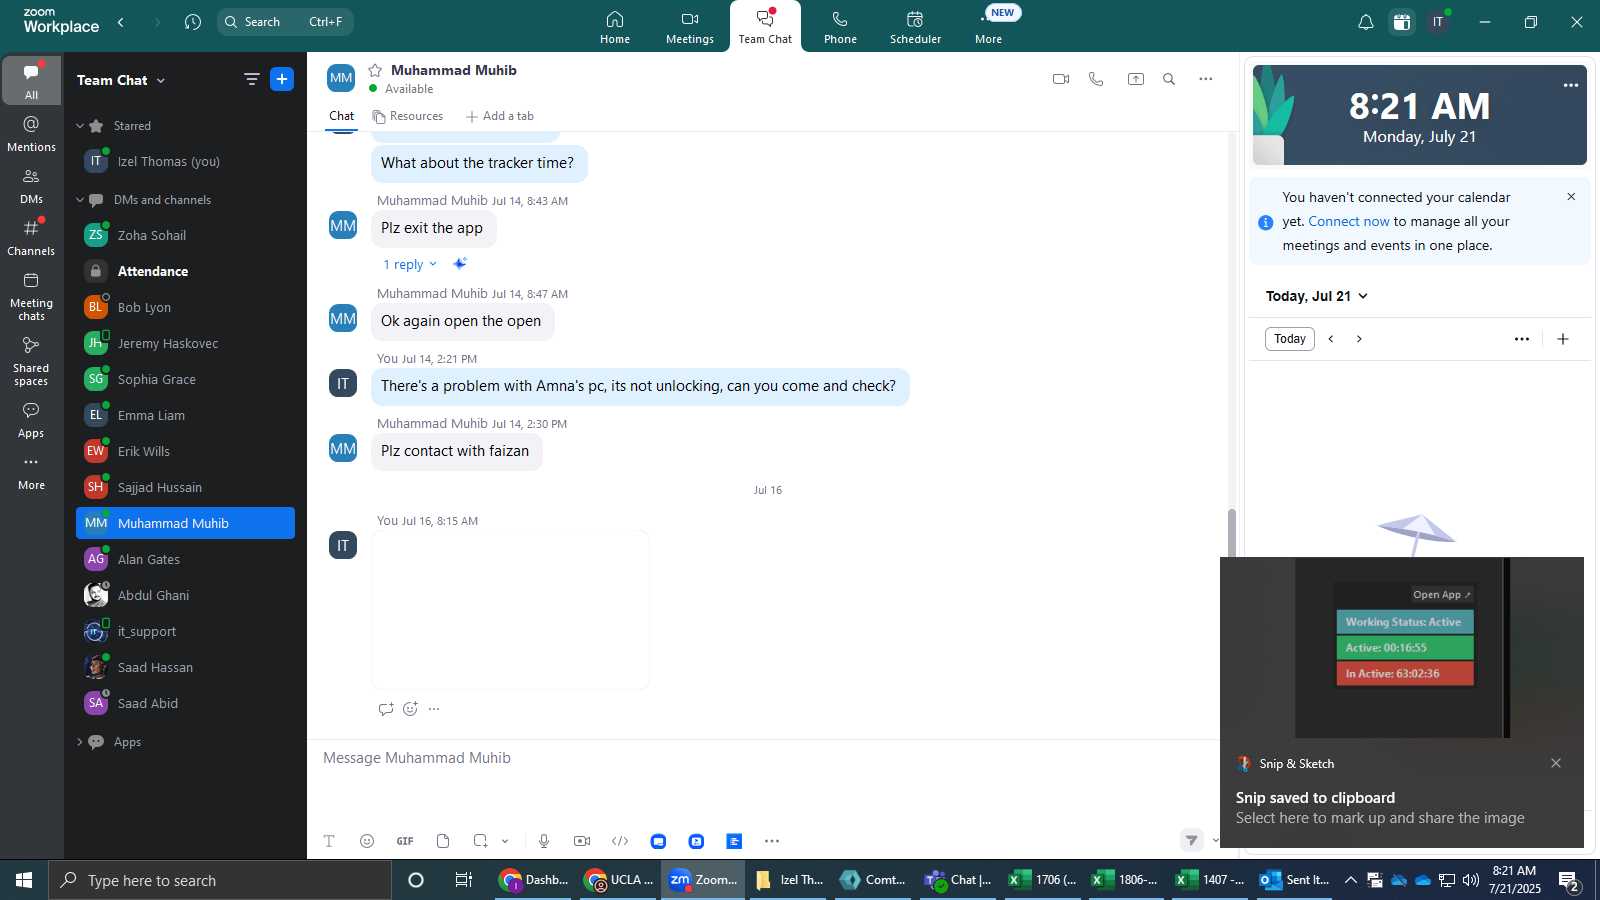Open the Team Chat dropdown header
Screen dimensions: 1600x900
(x=121, y=80)
